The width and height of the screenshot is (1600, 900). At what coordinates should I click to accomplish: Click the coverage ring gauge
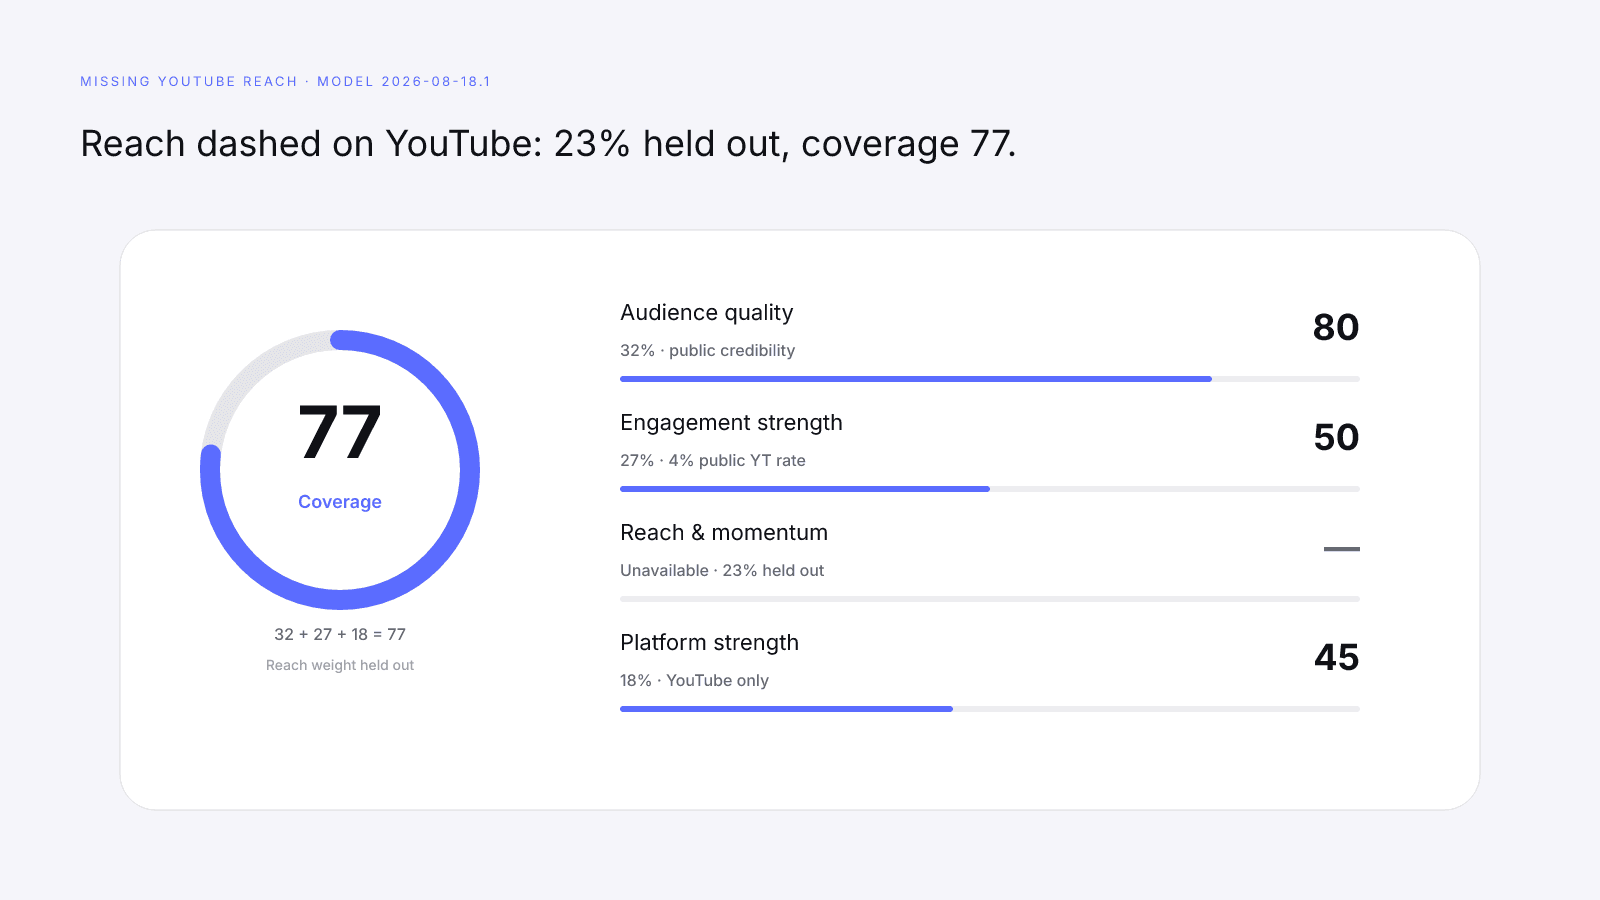(340, 470)
